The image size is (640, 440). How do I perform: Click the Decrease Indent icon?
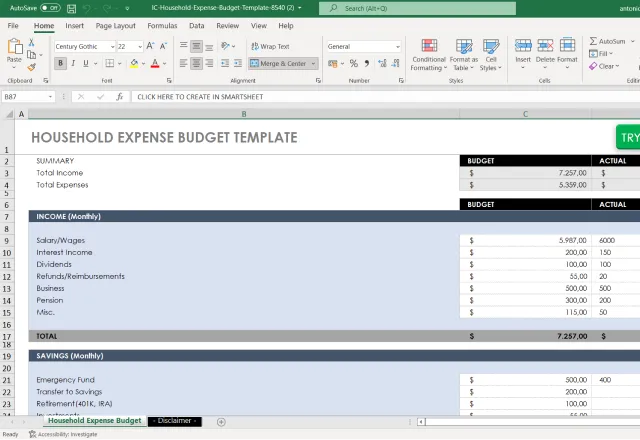(x=225, y=63)
